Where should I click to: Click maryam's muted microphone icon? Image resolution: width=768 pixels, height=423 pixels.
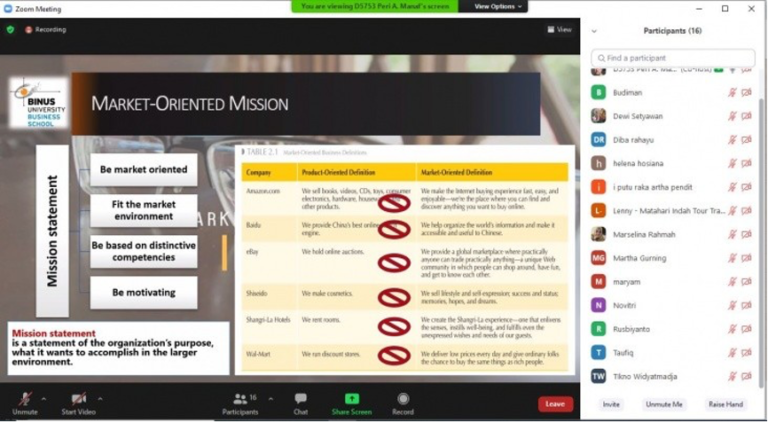coord(732,282)
